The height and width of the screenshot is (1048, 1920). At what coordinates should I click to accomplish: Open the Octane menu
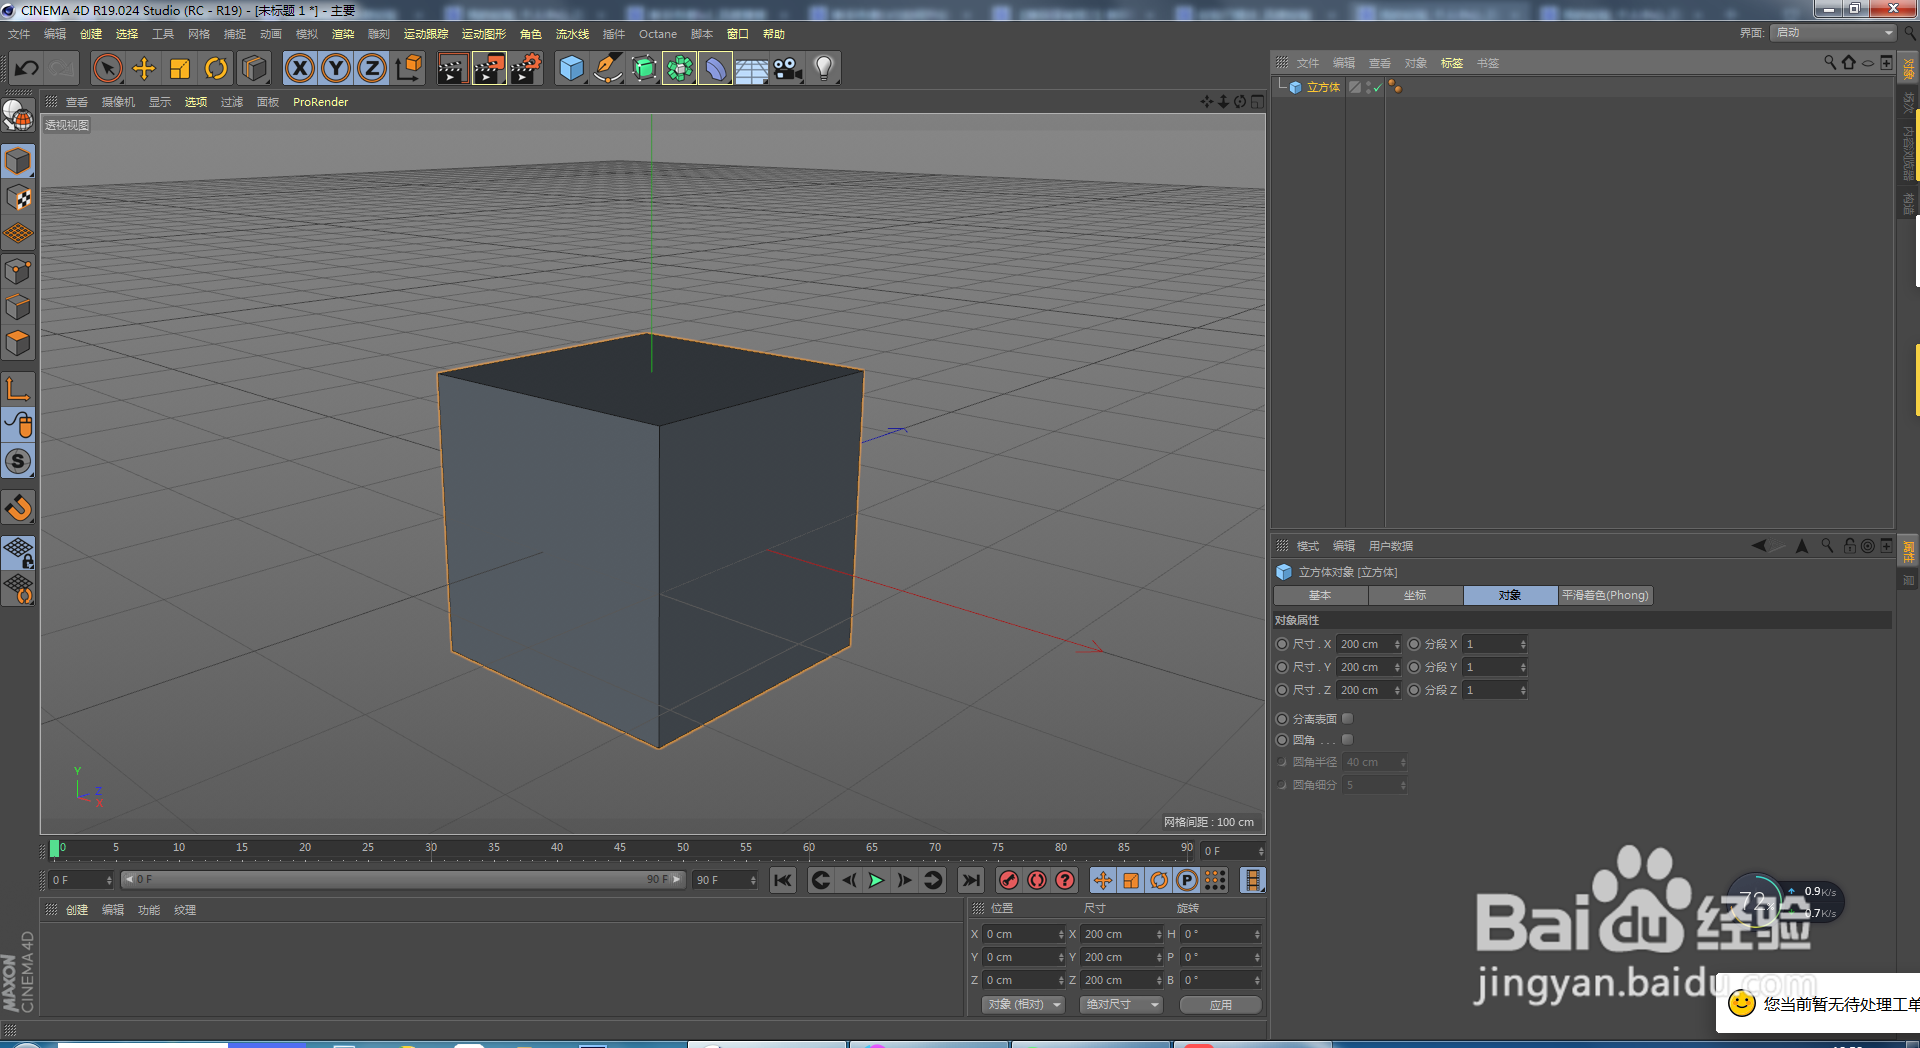coord(658,34)
